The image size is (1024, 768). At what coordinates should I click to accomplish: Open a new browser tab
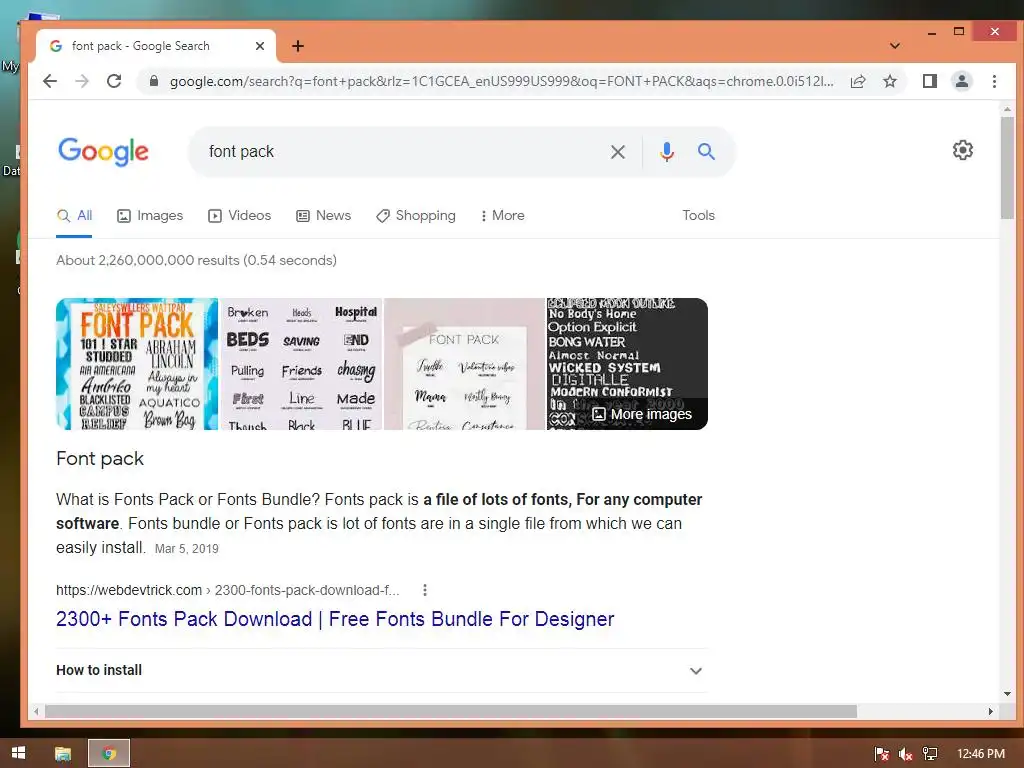pyautogui.click(x=298, y=46)
